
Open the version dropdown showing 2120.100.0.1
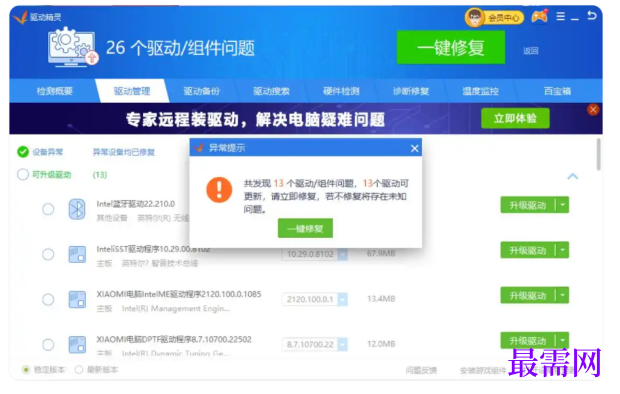click(x=342, y=299)
